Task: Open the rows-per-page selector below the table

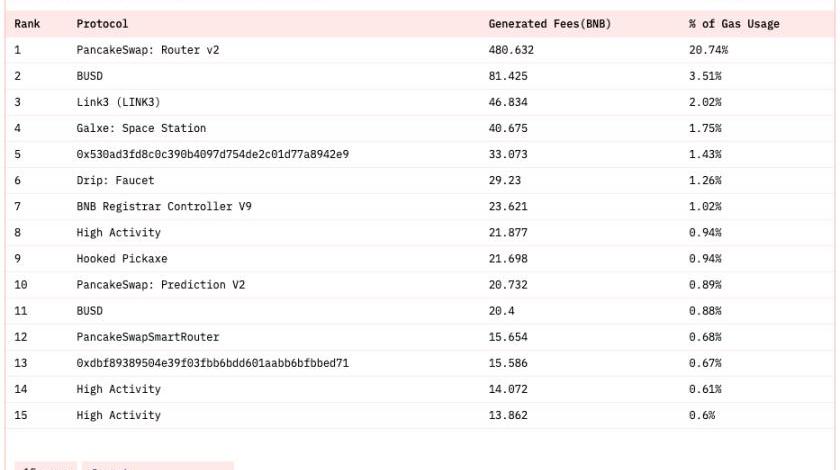Action: coord(42,466)
